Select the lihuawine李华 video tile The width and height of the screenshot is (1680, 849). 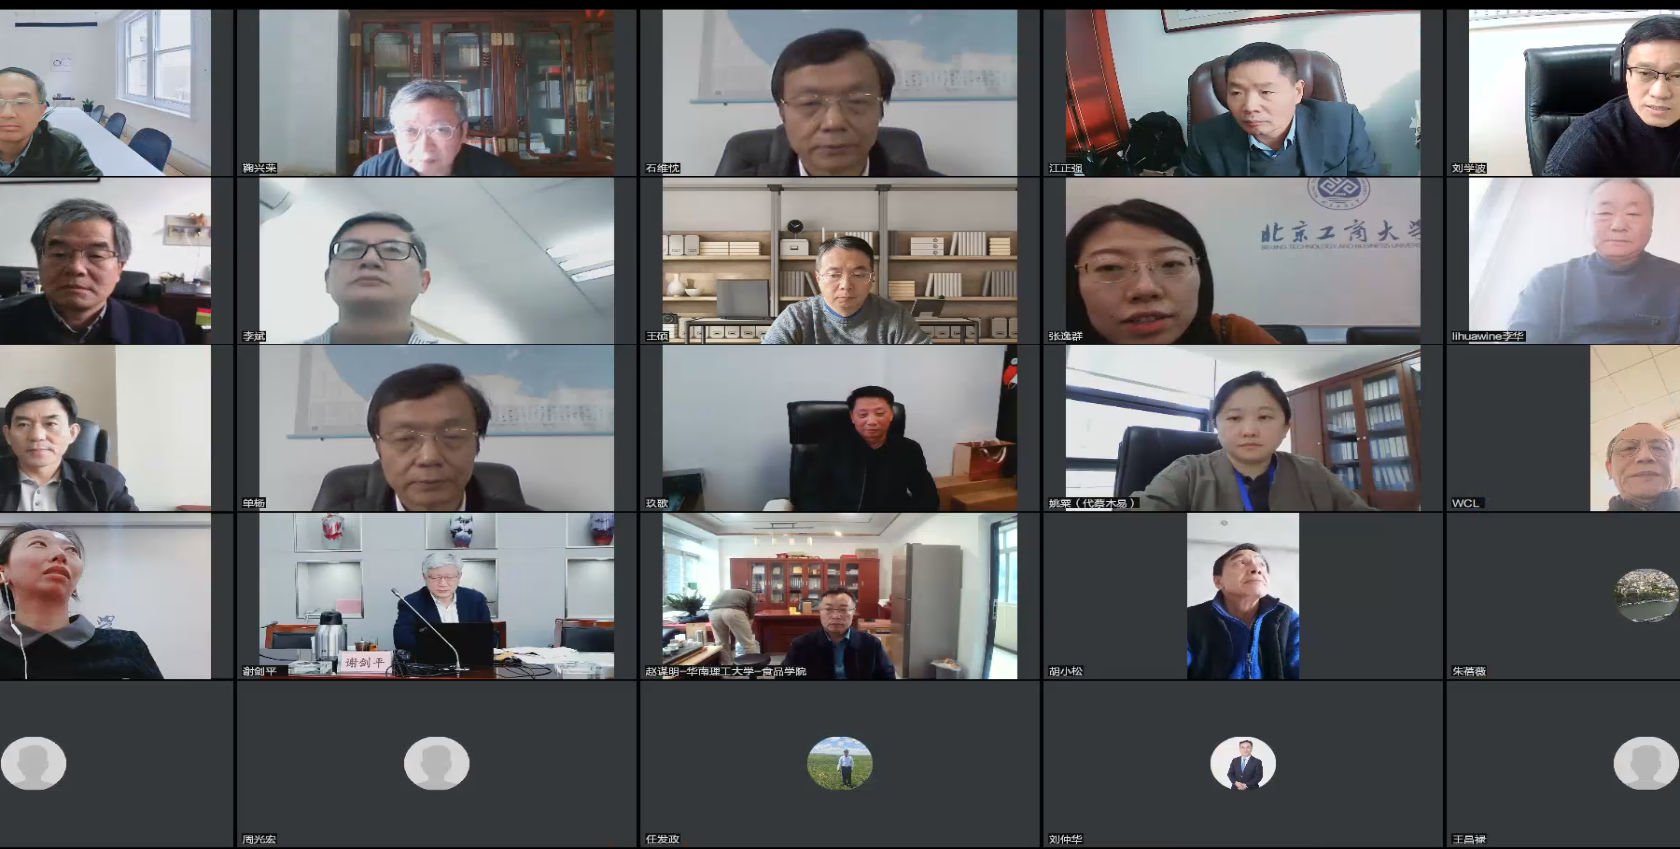click(x=1574, y=261)
